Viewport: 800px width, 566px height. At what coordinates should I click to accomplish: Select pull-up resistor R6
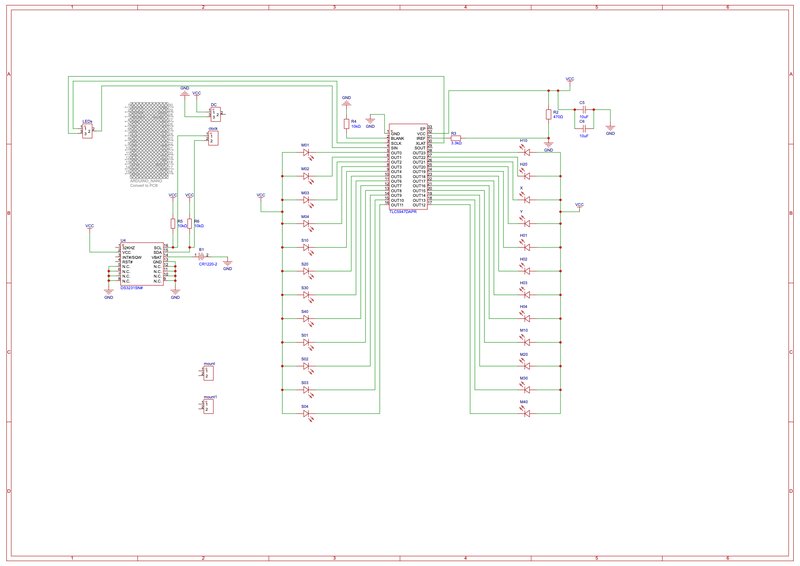[x=190, y=223]
